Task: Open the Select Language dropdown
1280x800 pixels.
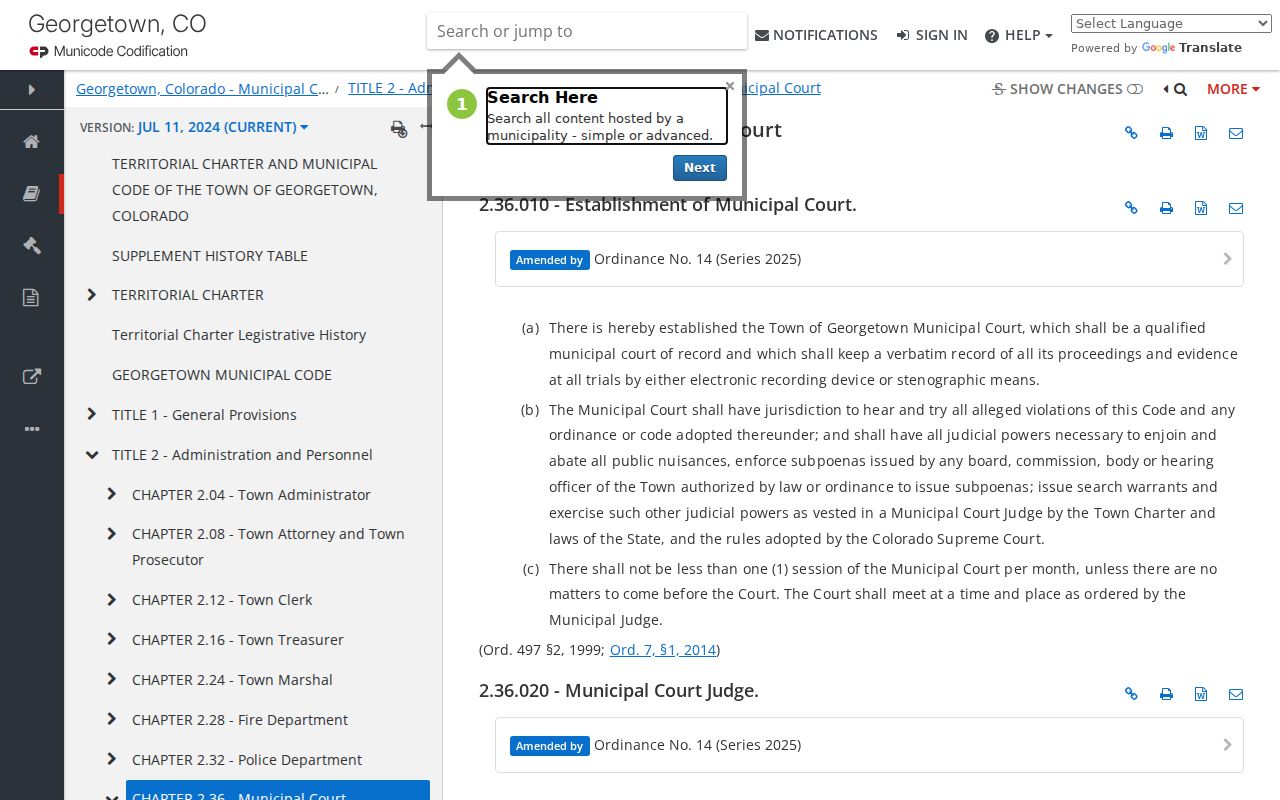Action: click(x=1171, y=24)
